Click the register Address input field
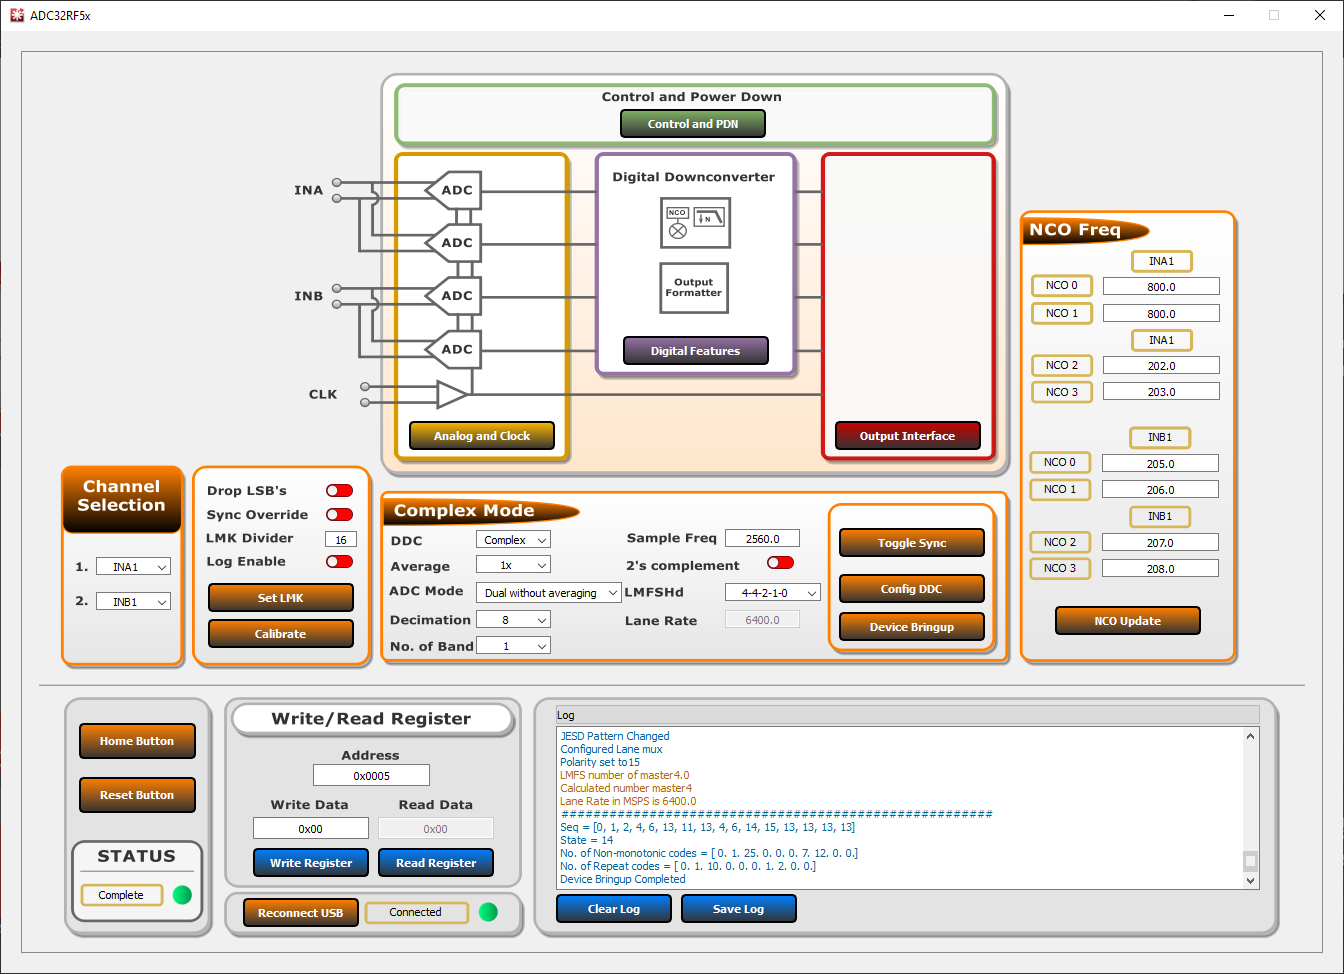 click(371, 775)
